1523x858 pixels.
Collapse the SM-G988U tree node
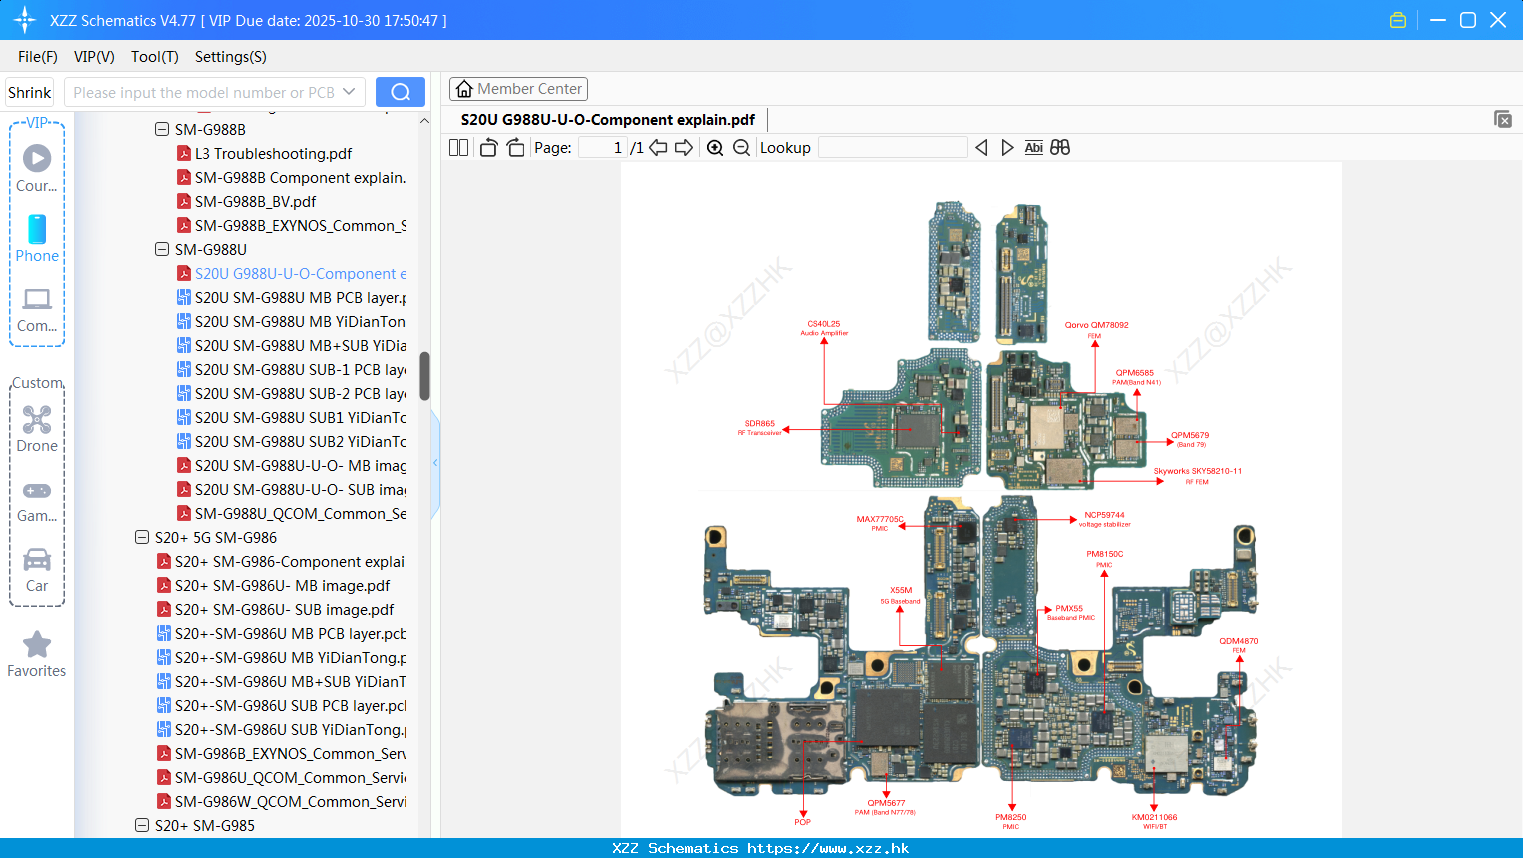(162, 249)
